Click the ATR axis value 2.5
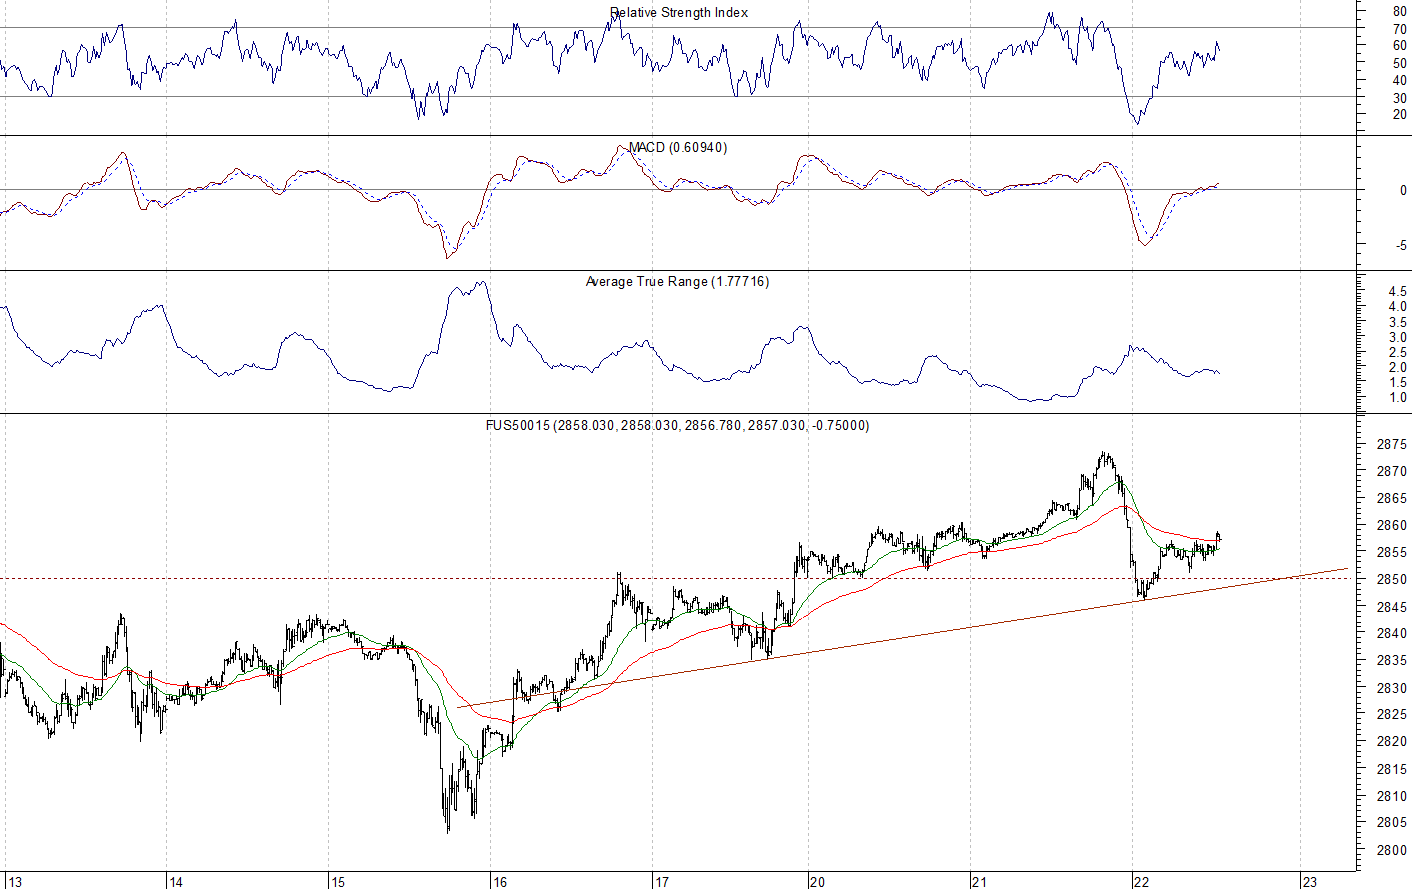 pos(1397,352)
